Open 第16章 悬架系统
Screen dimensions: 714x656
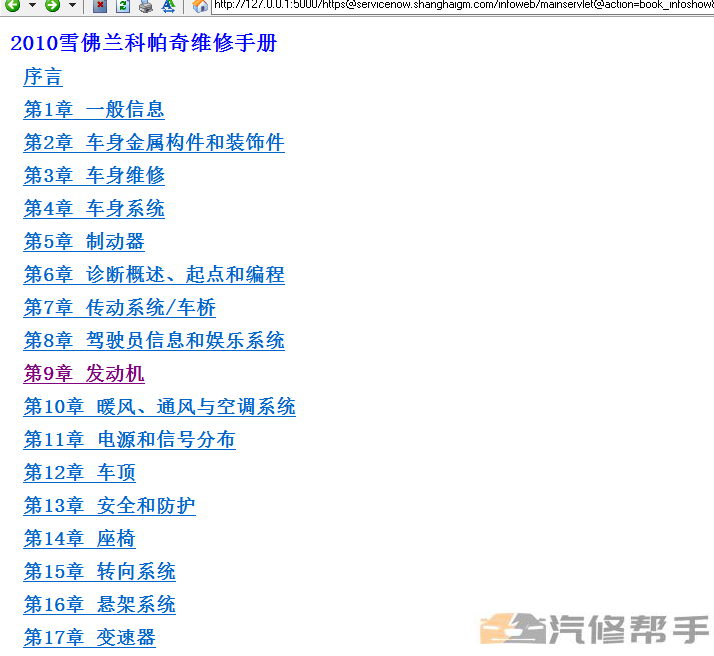coord(99,605)
